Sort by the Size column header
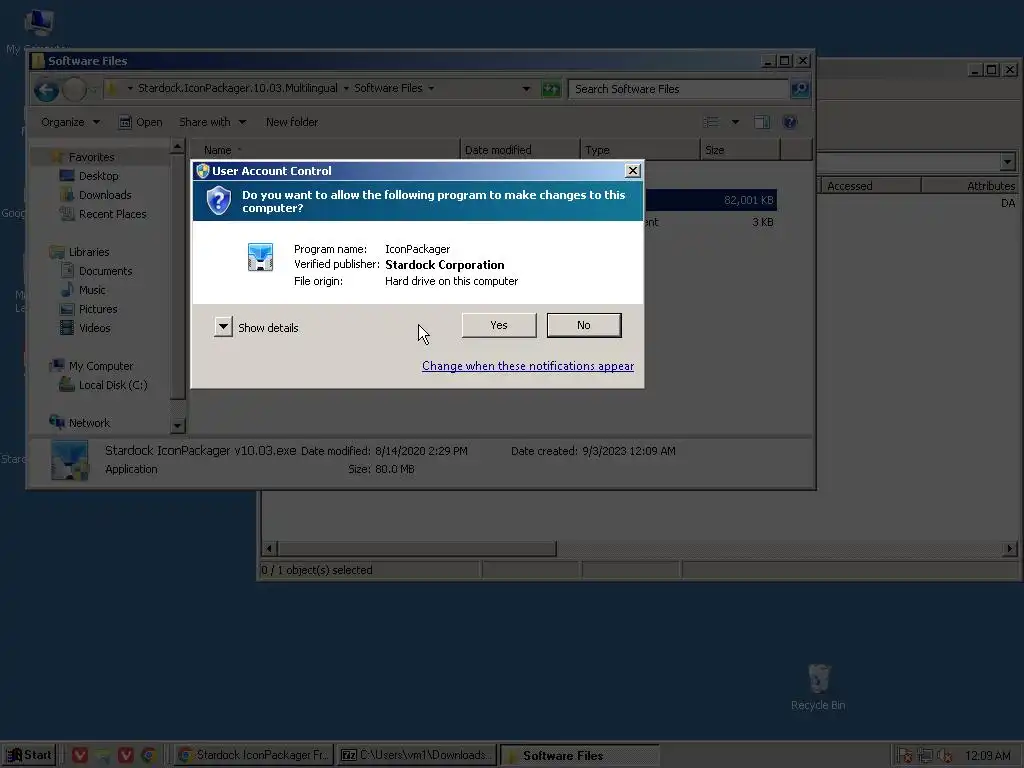1024x768 pixels. pyautogui.click(x=740, y=150)
